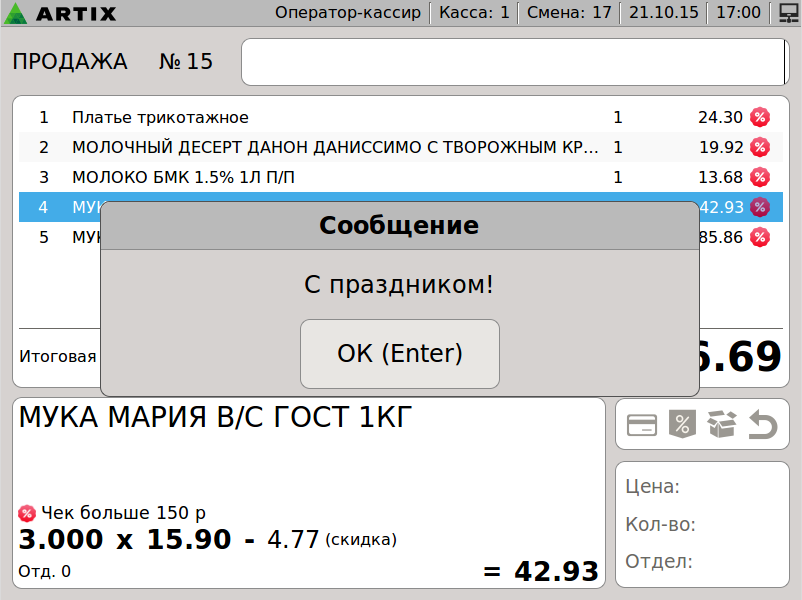
Task: Click discount badge on Платье трикотажное row
Action: [x=760, y=117]
